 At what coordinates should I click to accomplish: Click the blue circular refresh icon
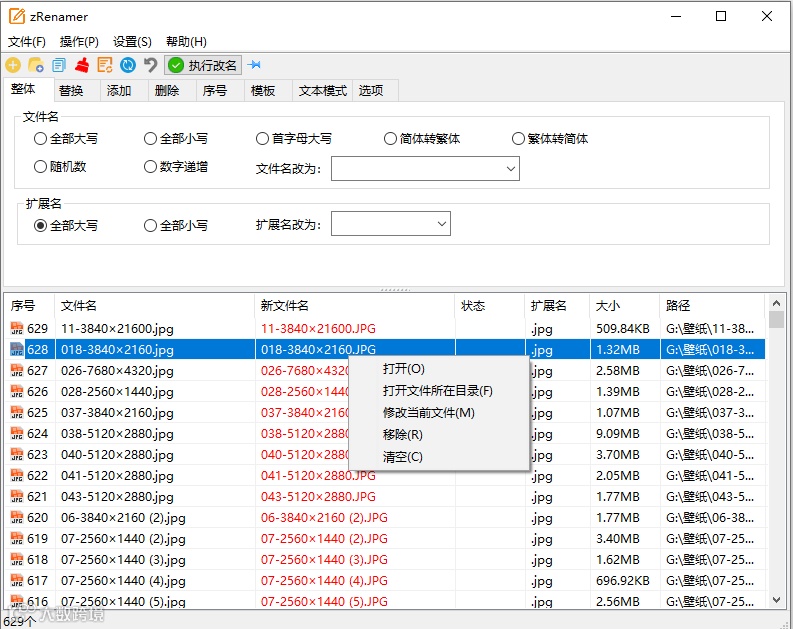click(x=127, y=65)
